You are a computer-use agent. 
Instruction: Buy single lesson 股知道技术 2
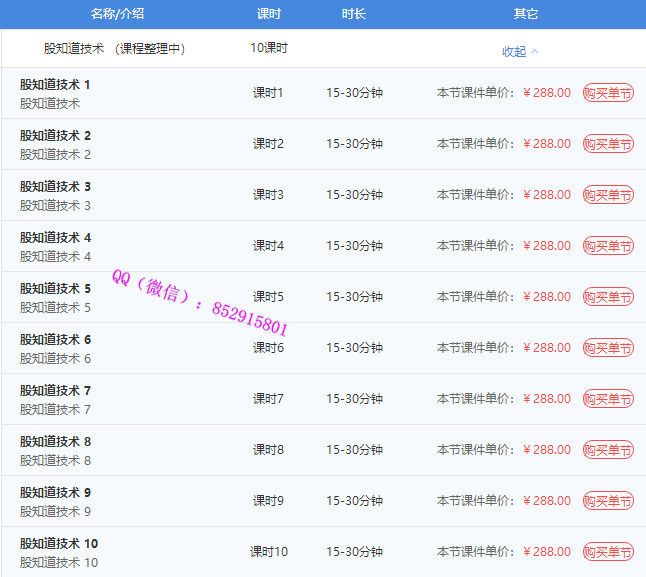608,144
